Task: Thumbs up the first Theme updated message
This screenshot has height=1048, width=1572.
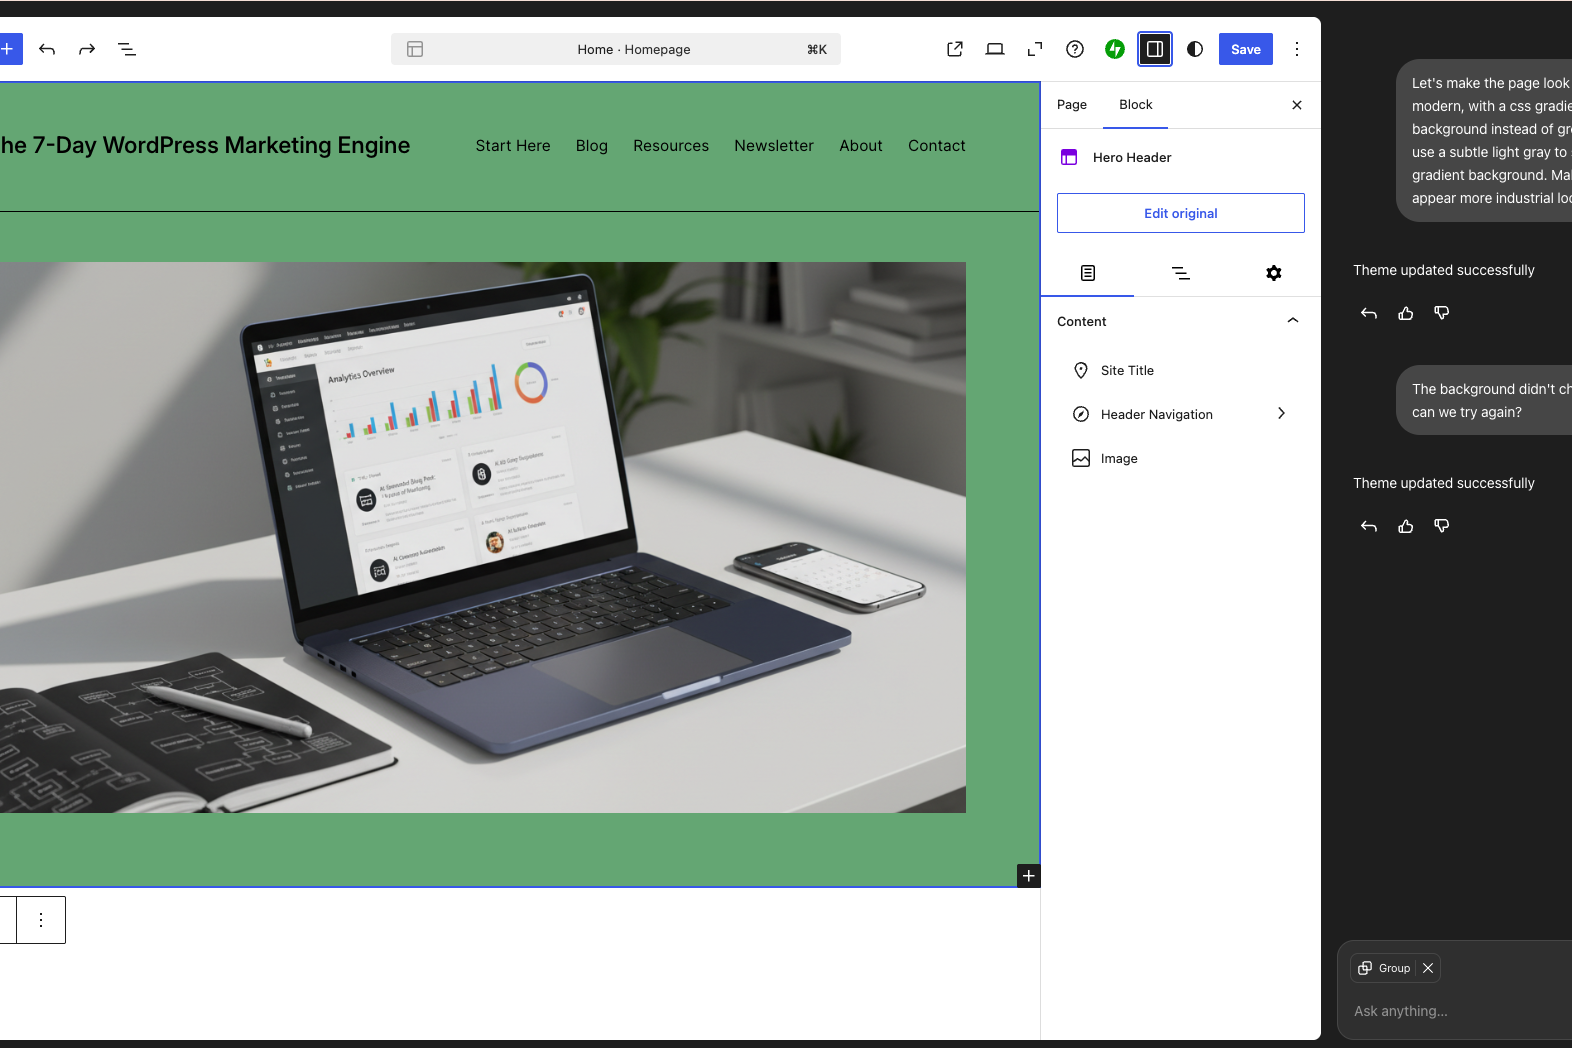Action: click(1406, 313)
